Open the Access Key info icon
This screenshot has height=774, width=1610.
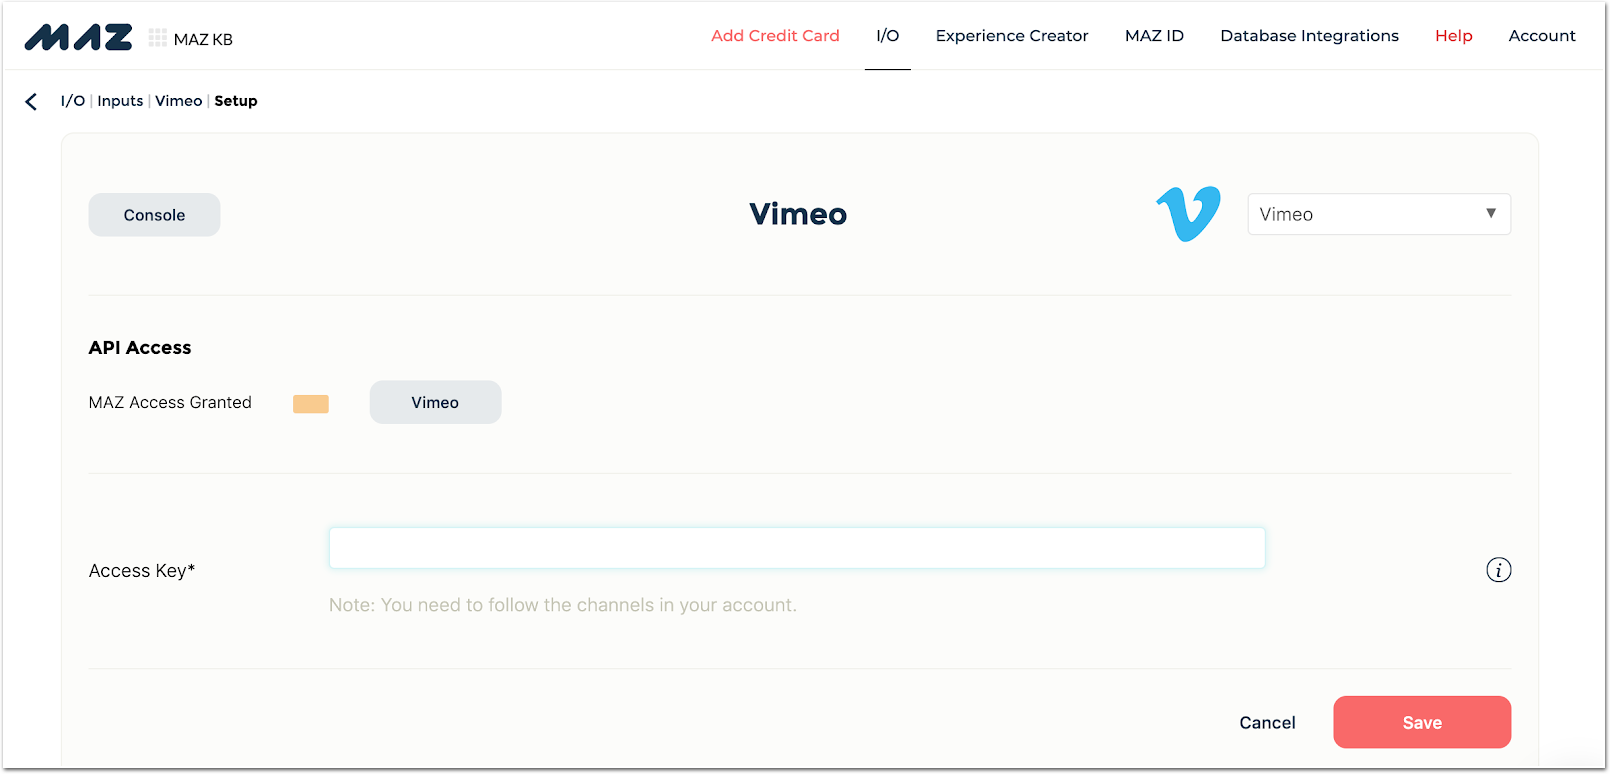pos(1498,570)
